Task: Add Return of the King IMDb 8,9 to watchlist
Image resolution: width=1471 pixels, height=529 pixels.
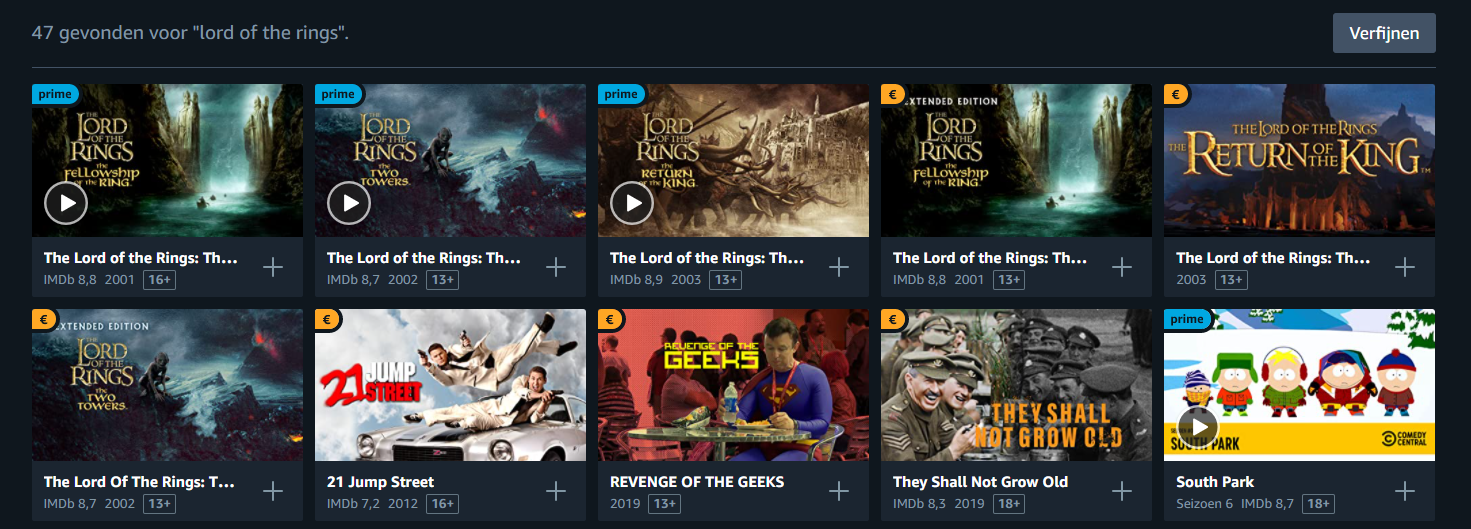Action: click(839, 267)
